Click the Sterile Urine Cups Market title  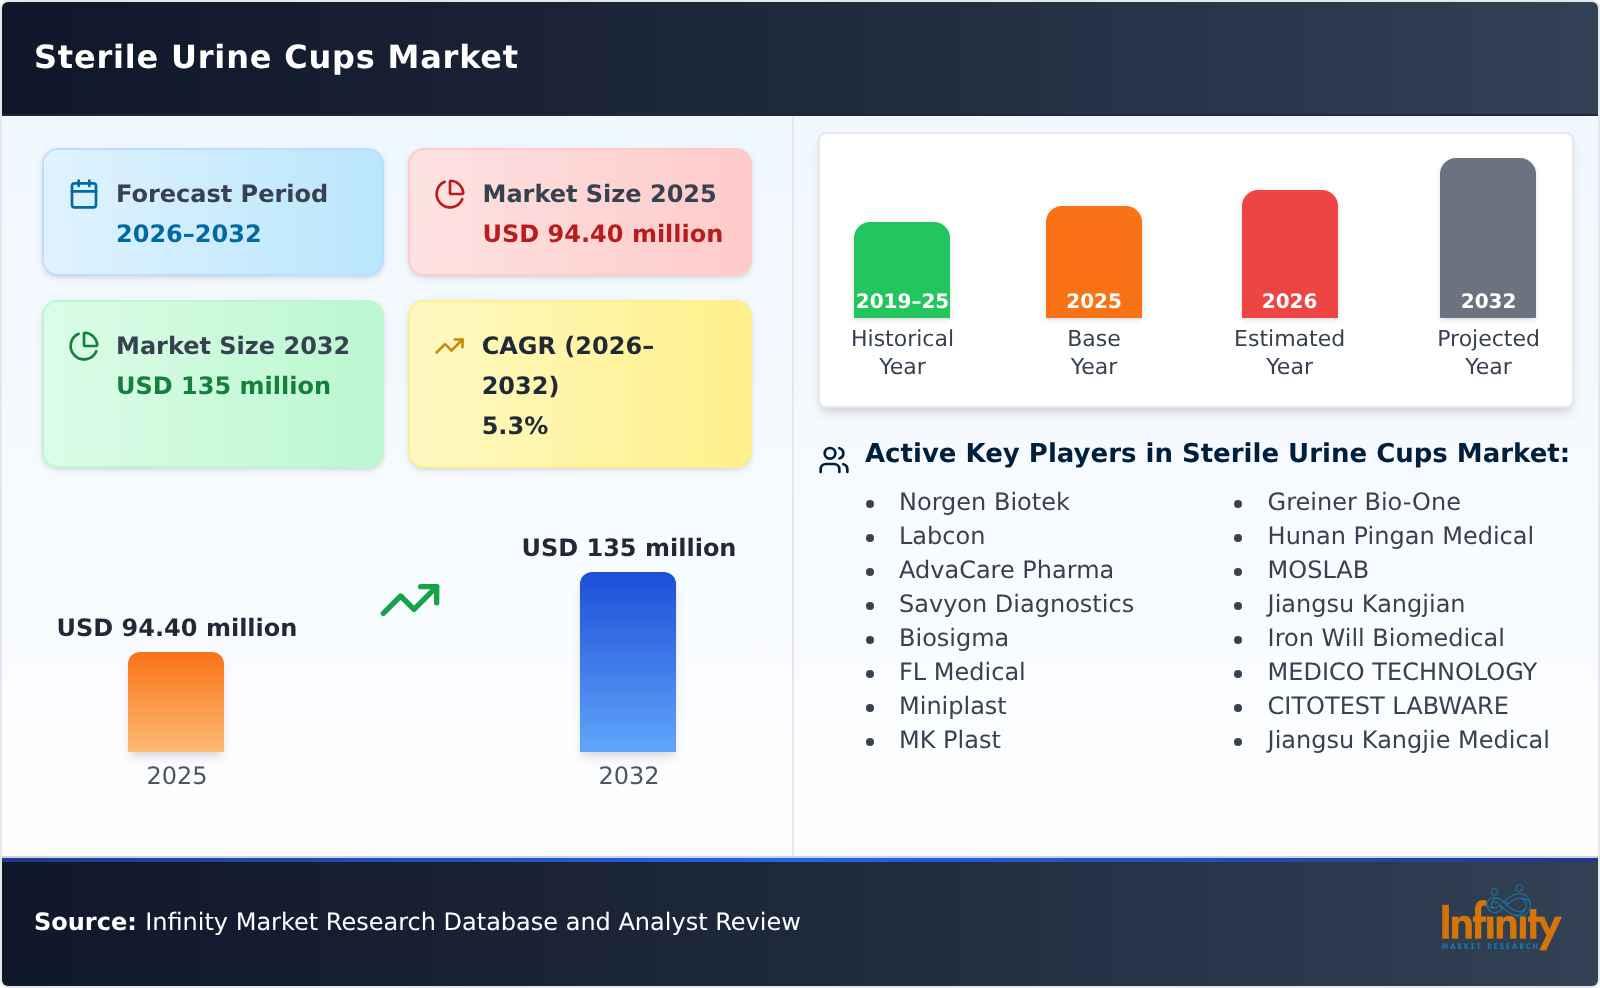pos(276,57)
